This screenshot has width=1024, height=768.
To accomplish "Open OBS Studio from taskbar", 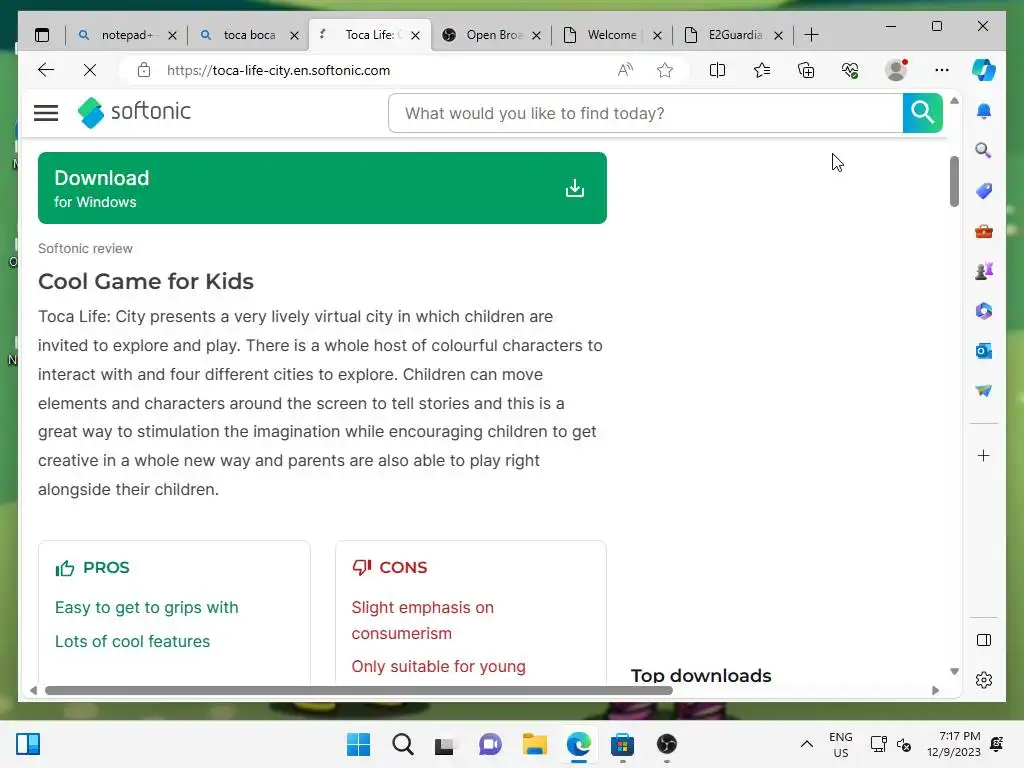I will pyautogui.click(x=666, y=744).
